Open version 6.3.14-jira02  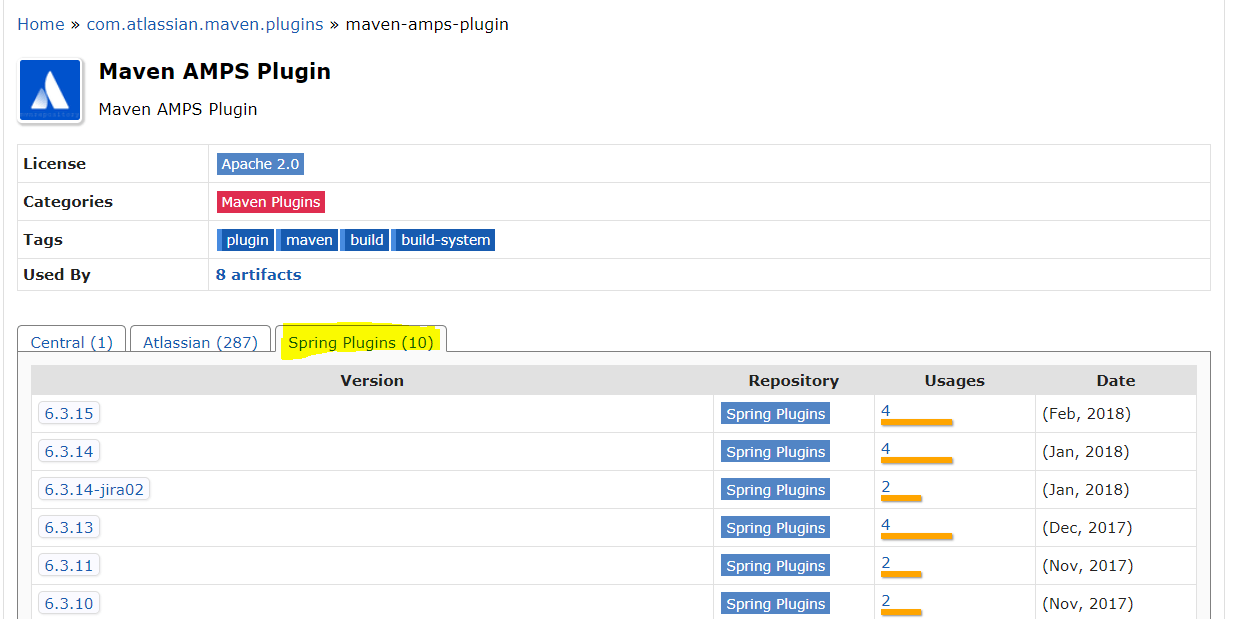(94, 490)
